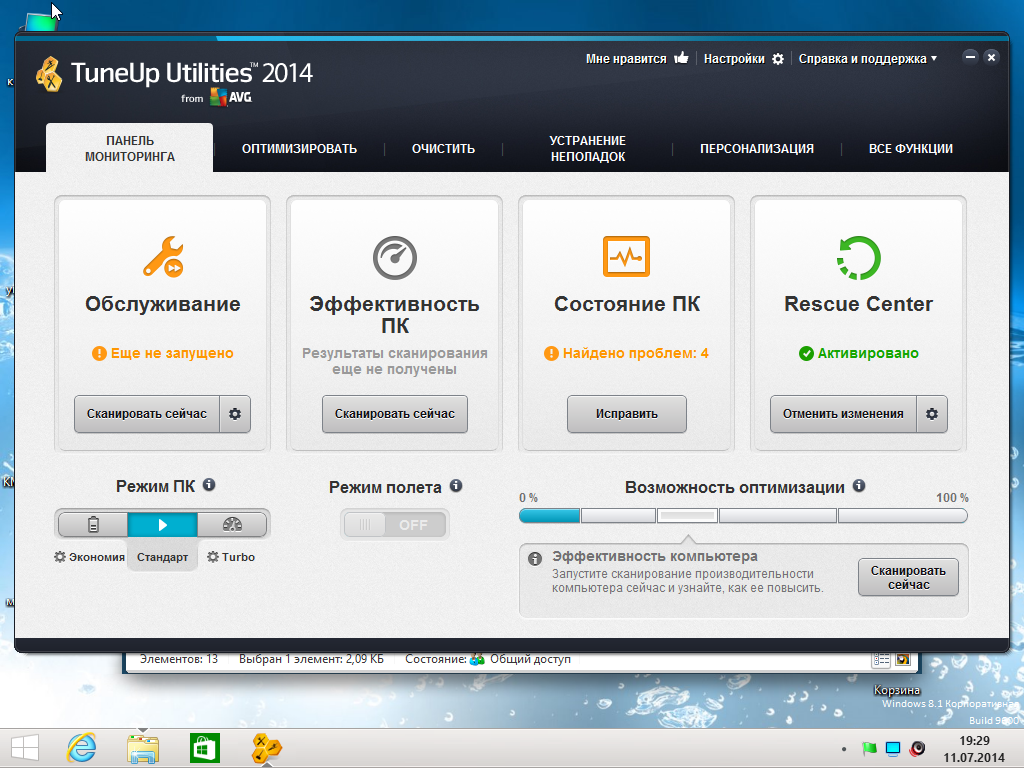Image resolution: width=1024 pixels, height=768 pixels.
Task: Open maintenance settings gear next to Сканировать сейчас
Action: tap(235, 413)
